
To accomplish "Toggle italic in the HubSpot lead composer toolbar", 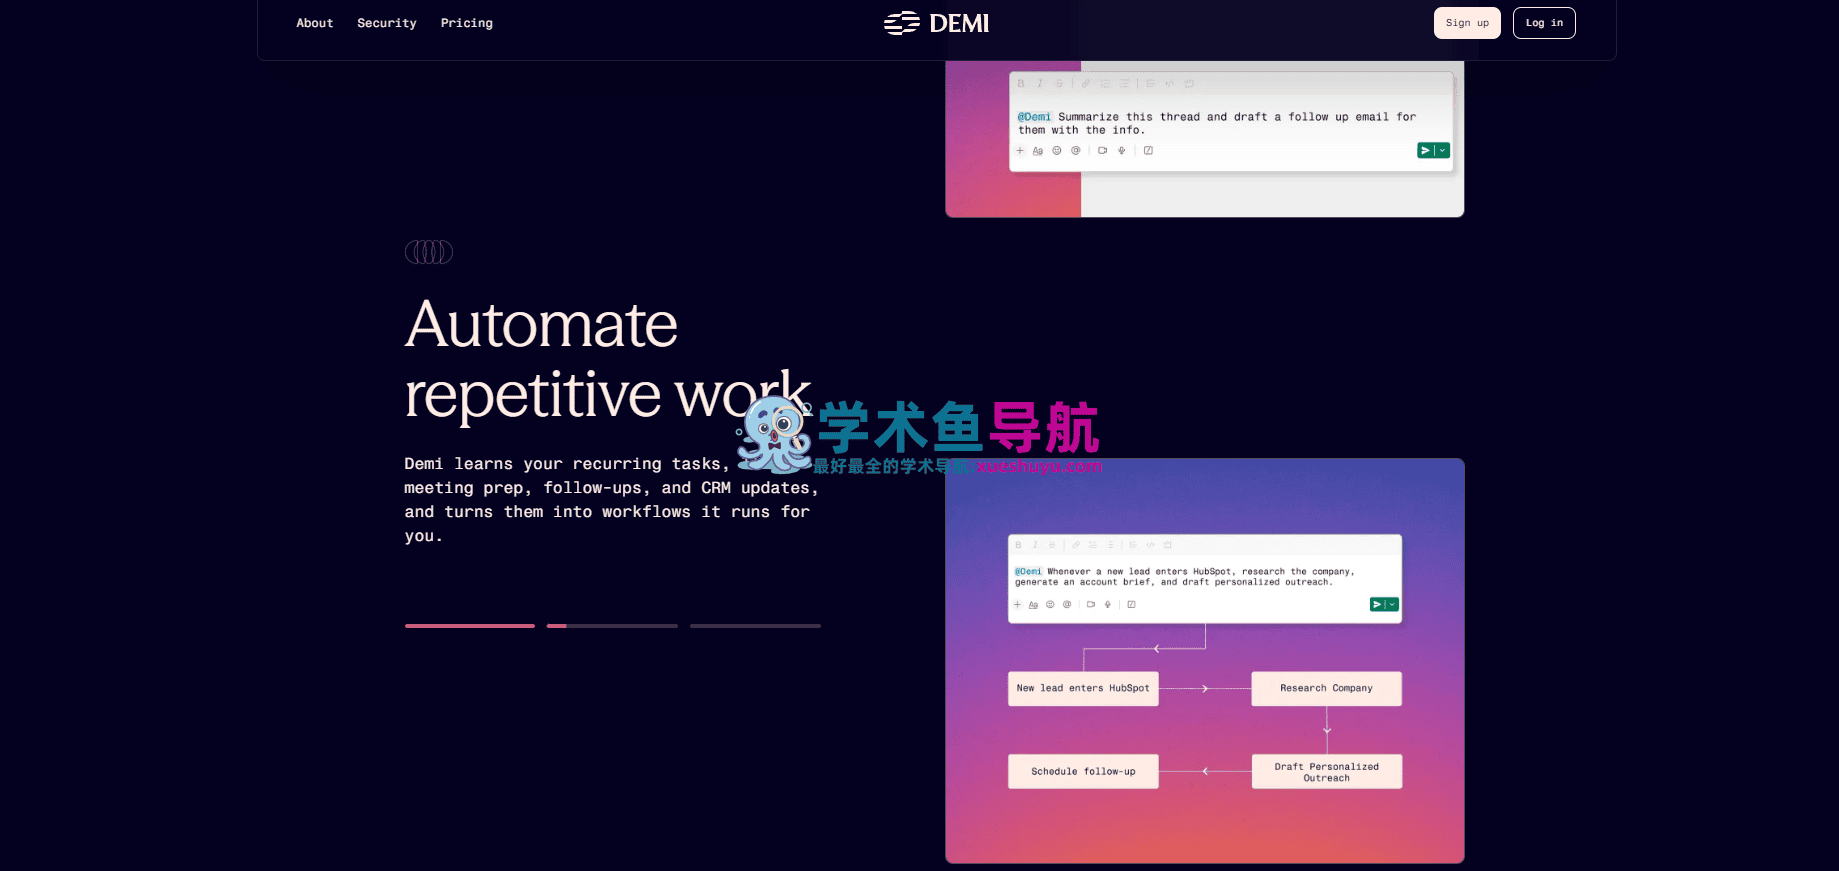I will tap(1035, 545).
